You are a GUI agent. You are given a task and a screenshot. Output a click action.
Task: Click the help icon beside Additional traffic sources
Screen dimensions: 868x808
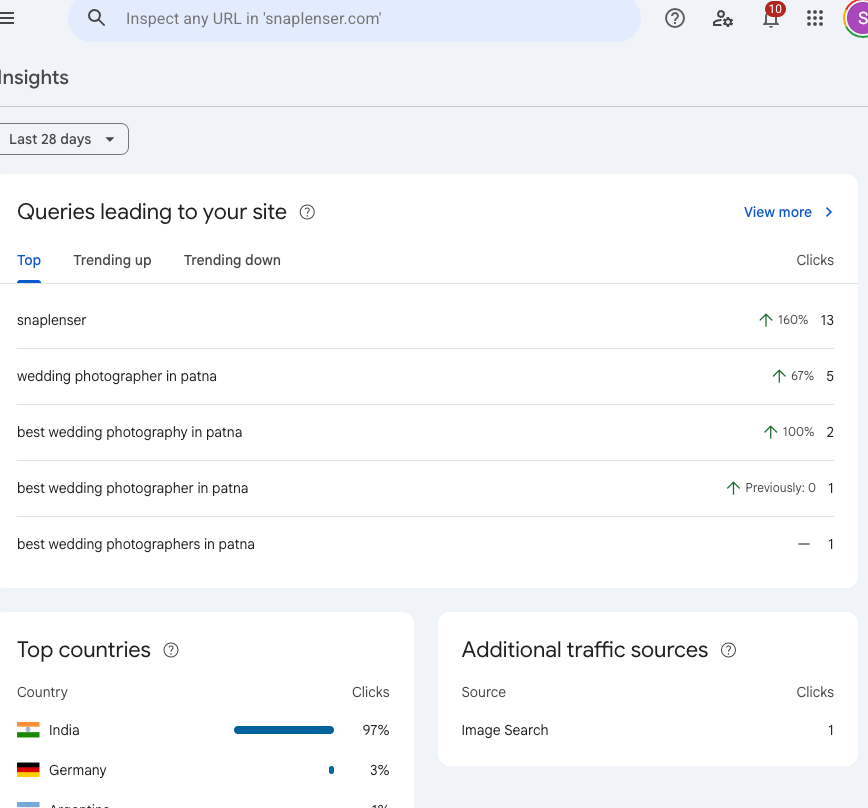pos(728,650)
